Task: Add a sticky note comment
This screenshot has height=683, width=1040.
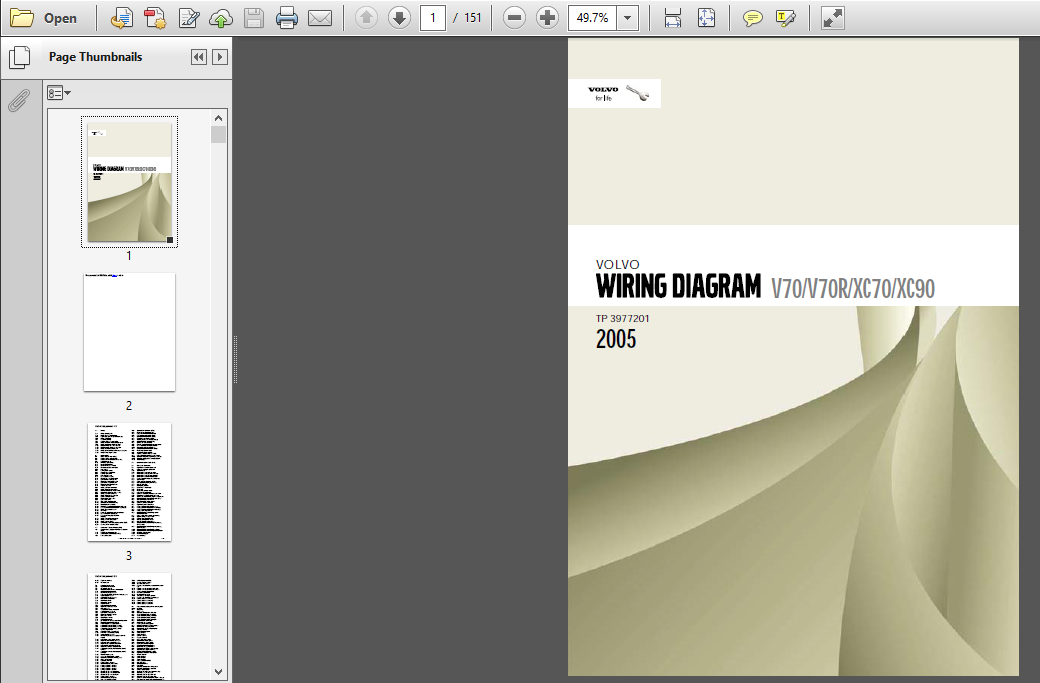Action: click(x=752, y=18)
